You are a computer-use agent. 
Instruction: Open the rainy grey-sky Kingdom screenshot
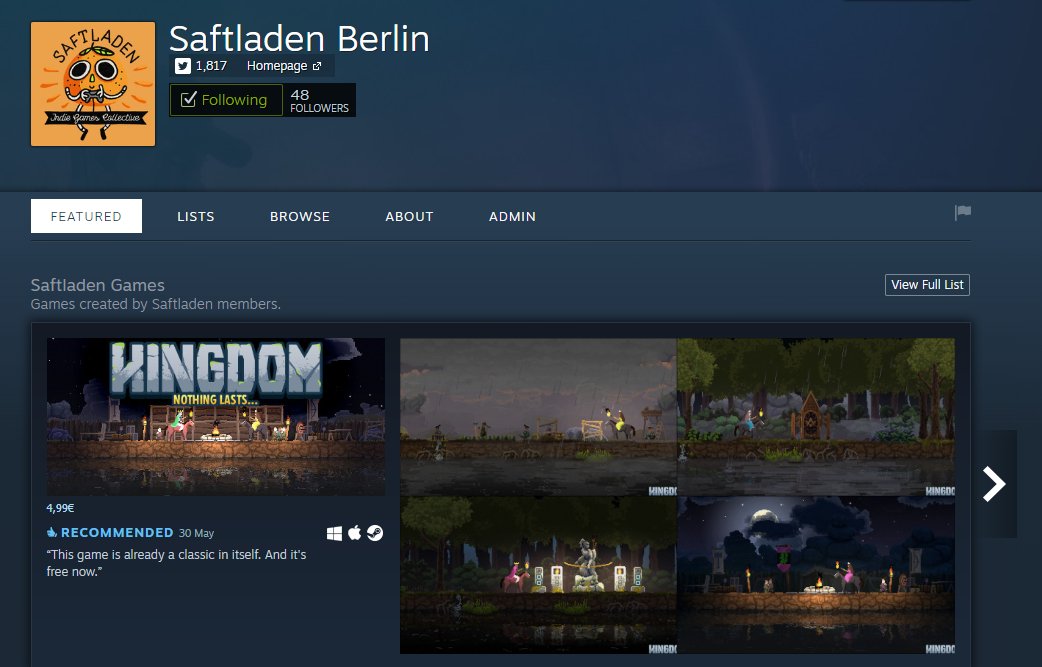(538, 417)
